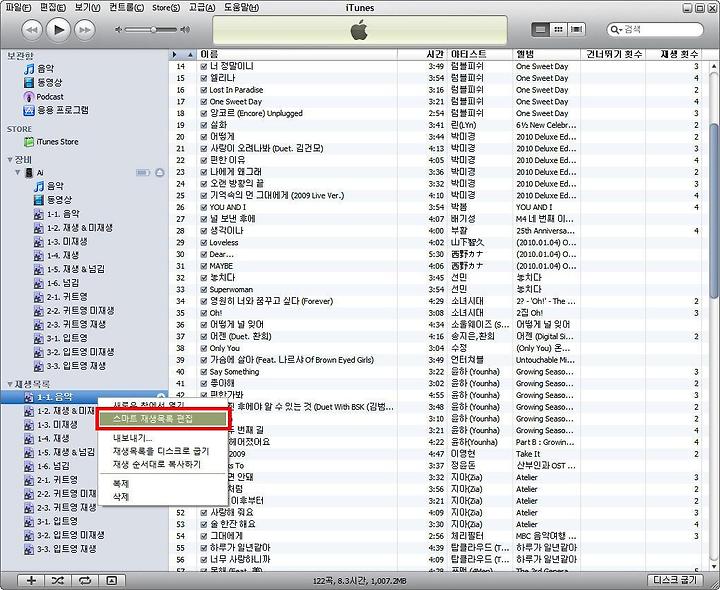720x590 pixels.
Task: Uncheck the song 너 정말이니
Action: (x=204, y=67)
